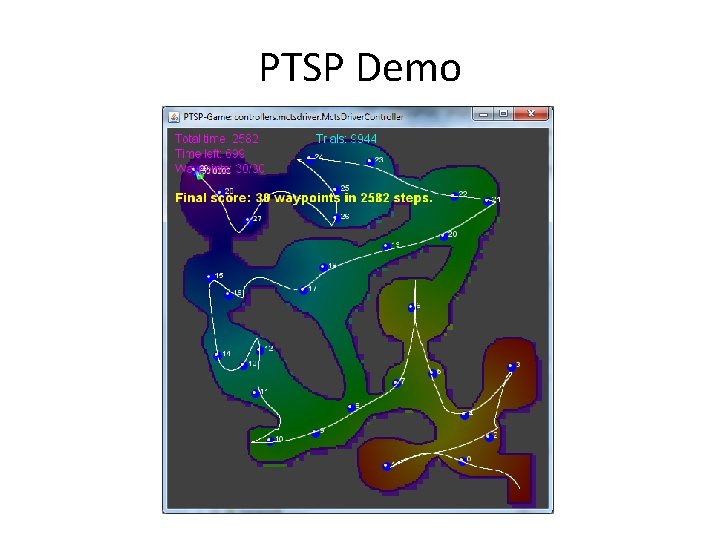Select waypoint dot labeled 24
Image resolution: width=720 pixels, height=540 pixels.
tap(310, 159)
